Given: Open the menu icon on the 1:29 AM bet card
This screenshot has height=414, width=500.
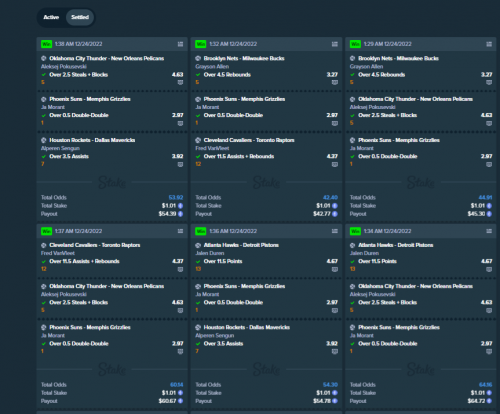Looking at the screenshot, I should pos(489,44).
